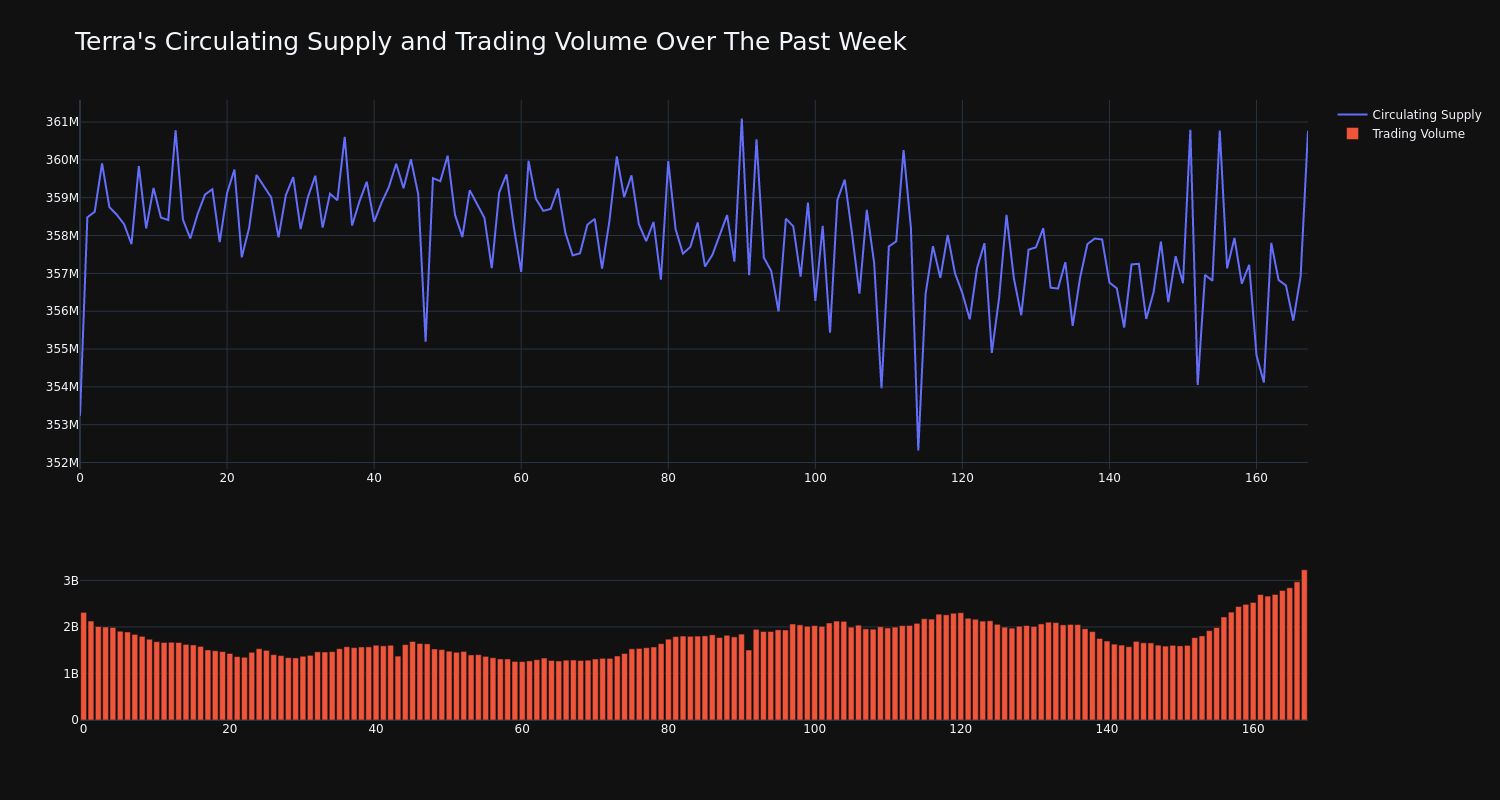Click the 353M y-axis label
This screenshot has height=800, width=1500.
(x=63, y=425)
